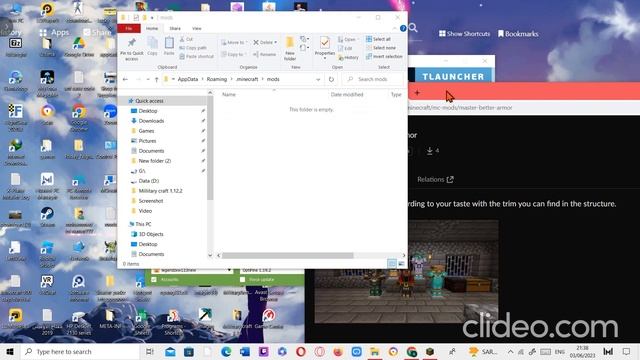This screenshot has width=640, height=360.
Task: Open TLauncher OptiFine version dropdown
Action: tap(271, 270)
